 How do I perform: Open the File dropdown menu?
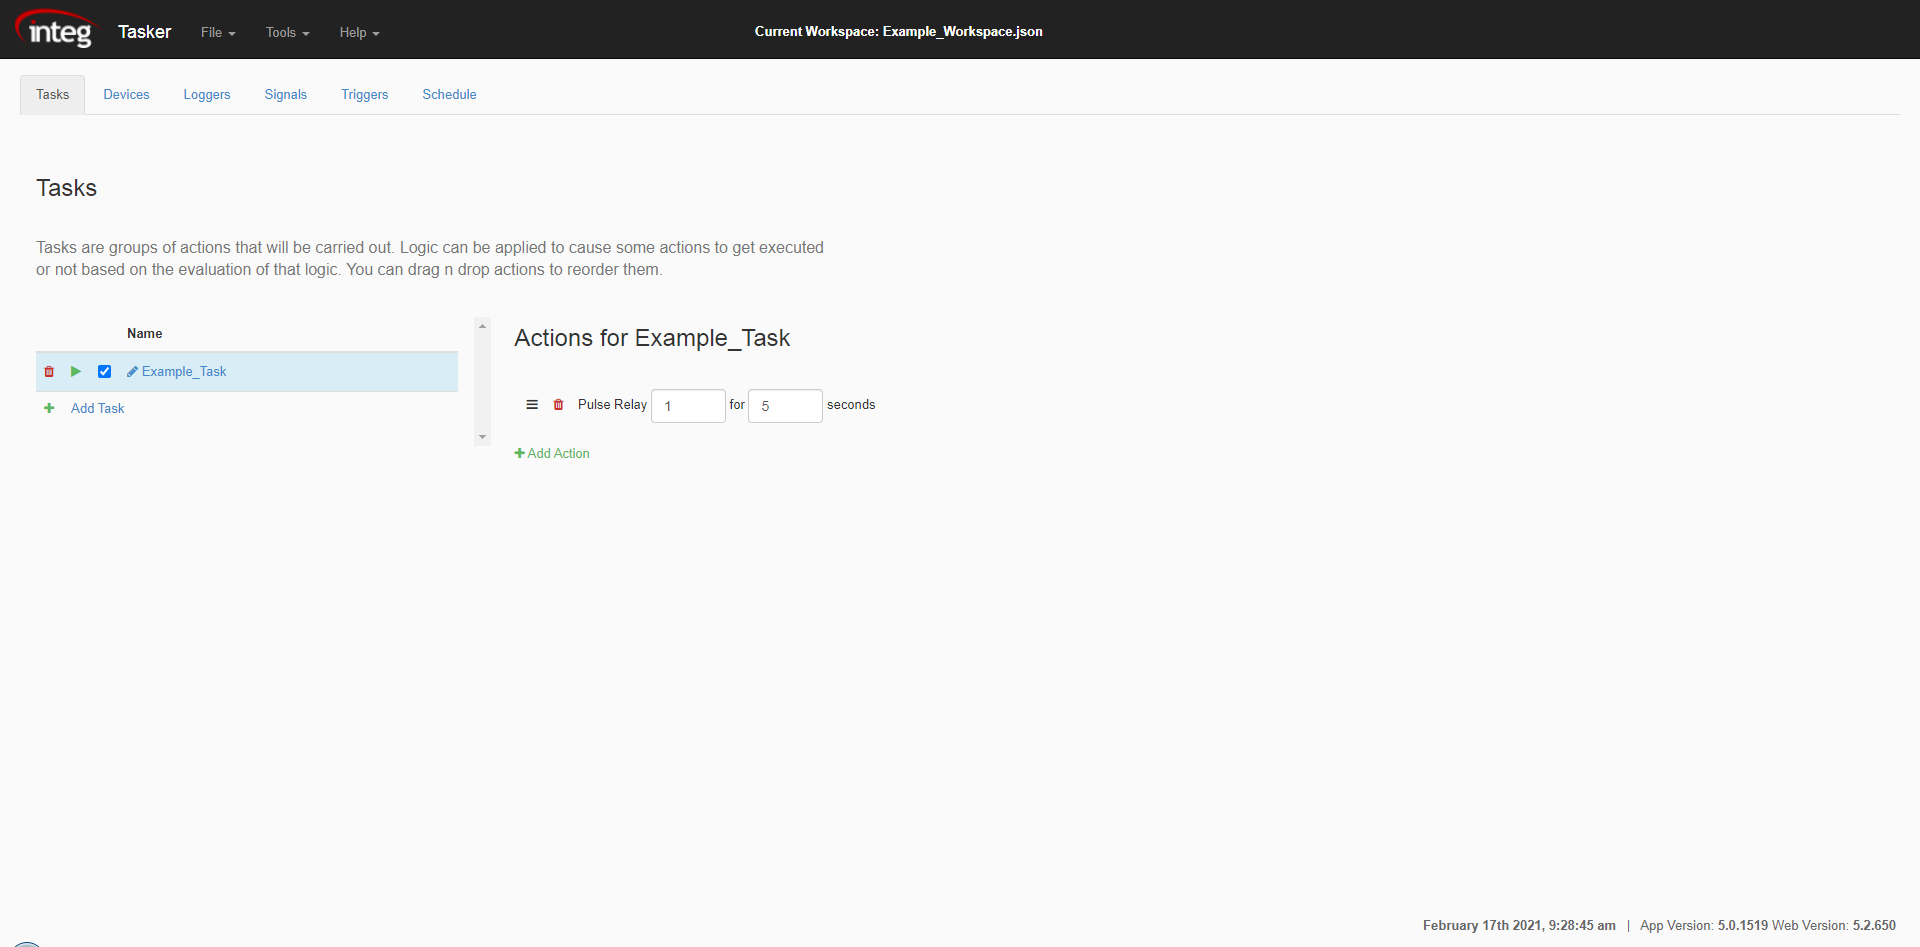coord(218,32)
